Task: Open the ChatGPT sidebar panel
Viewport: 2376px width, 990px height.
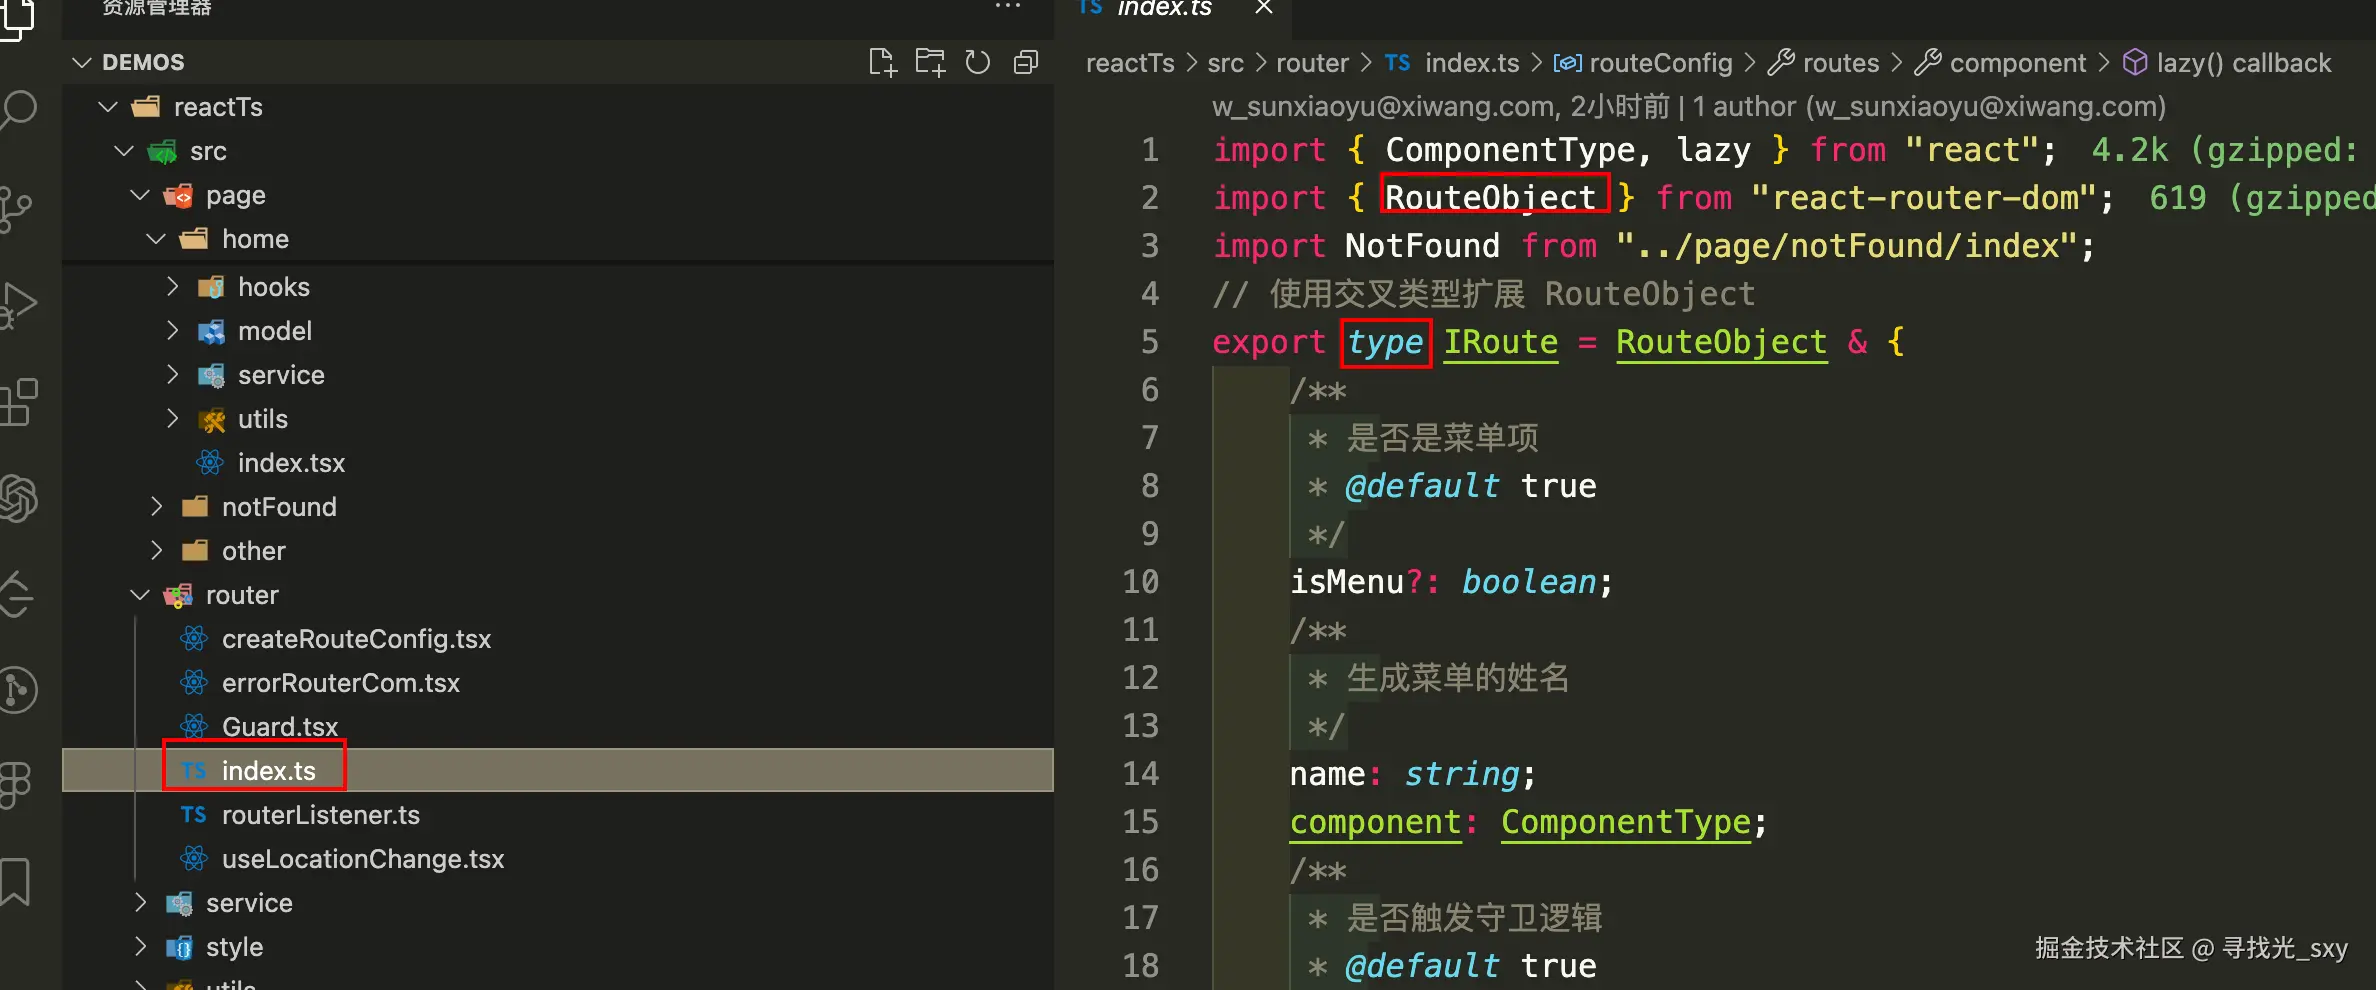Action: pos(18,498)
